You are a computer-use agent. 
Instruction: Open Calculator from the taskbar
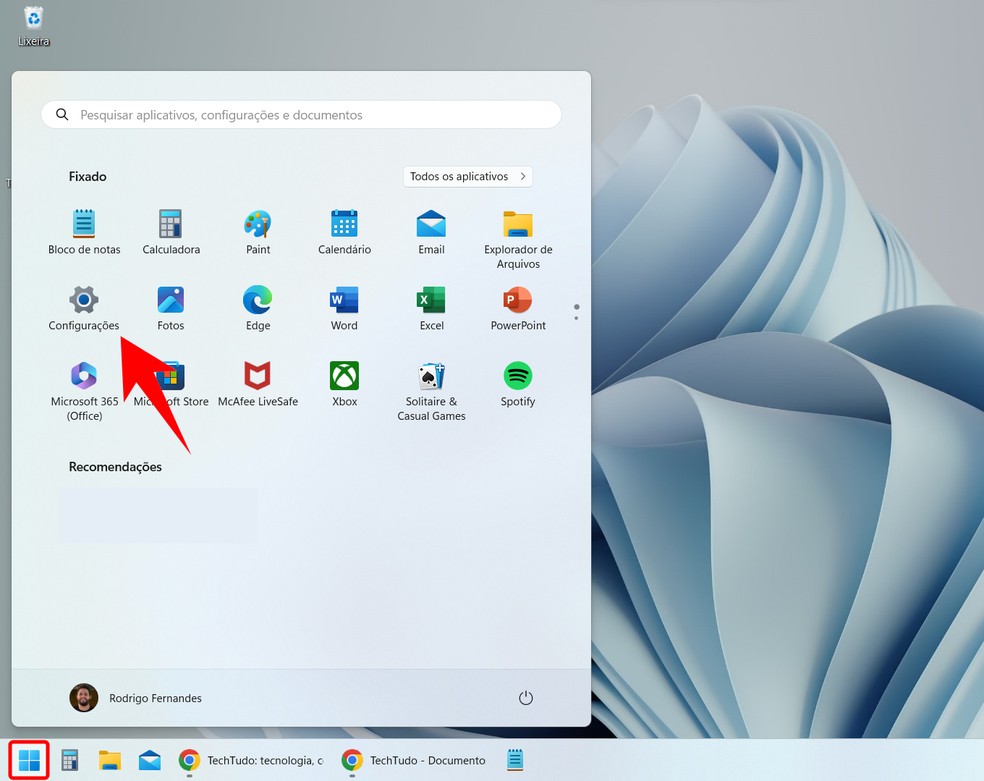(70, 760)
